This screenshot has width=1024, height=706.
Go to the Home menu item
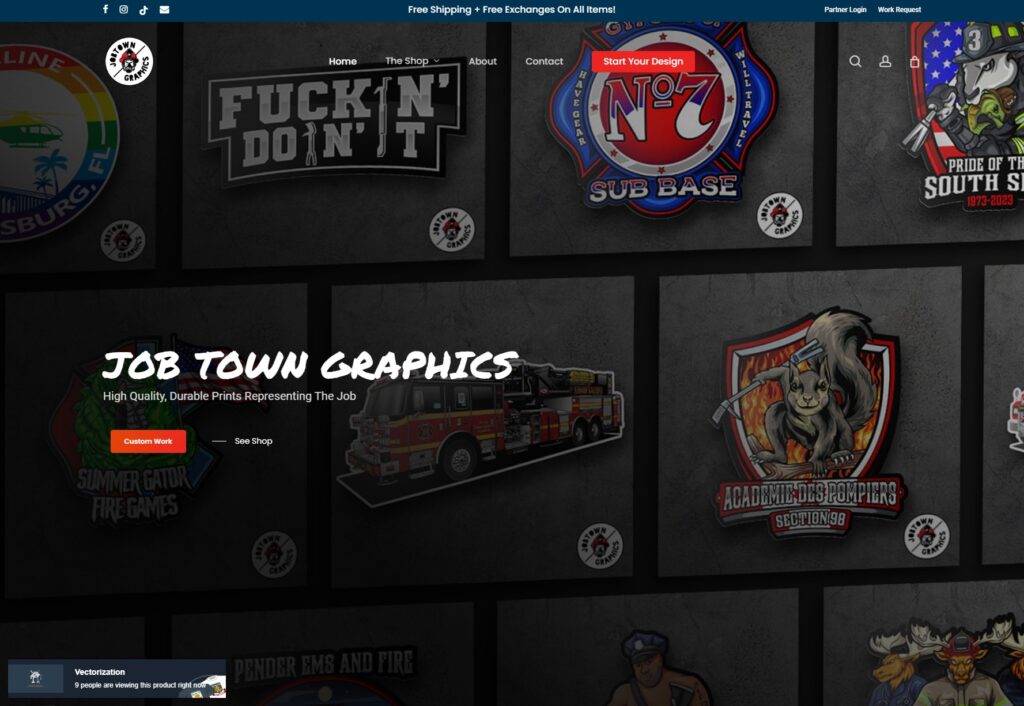pyautogui.click(x=342, y=61)
